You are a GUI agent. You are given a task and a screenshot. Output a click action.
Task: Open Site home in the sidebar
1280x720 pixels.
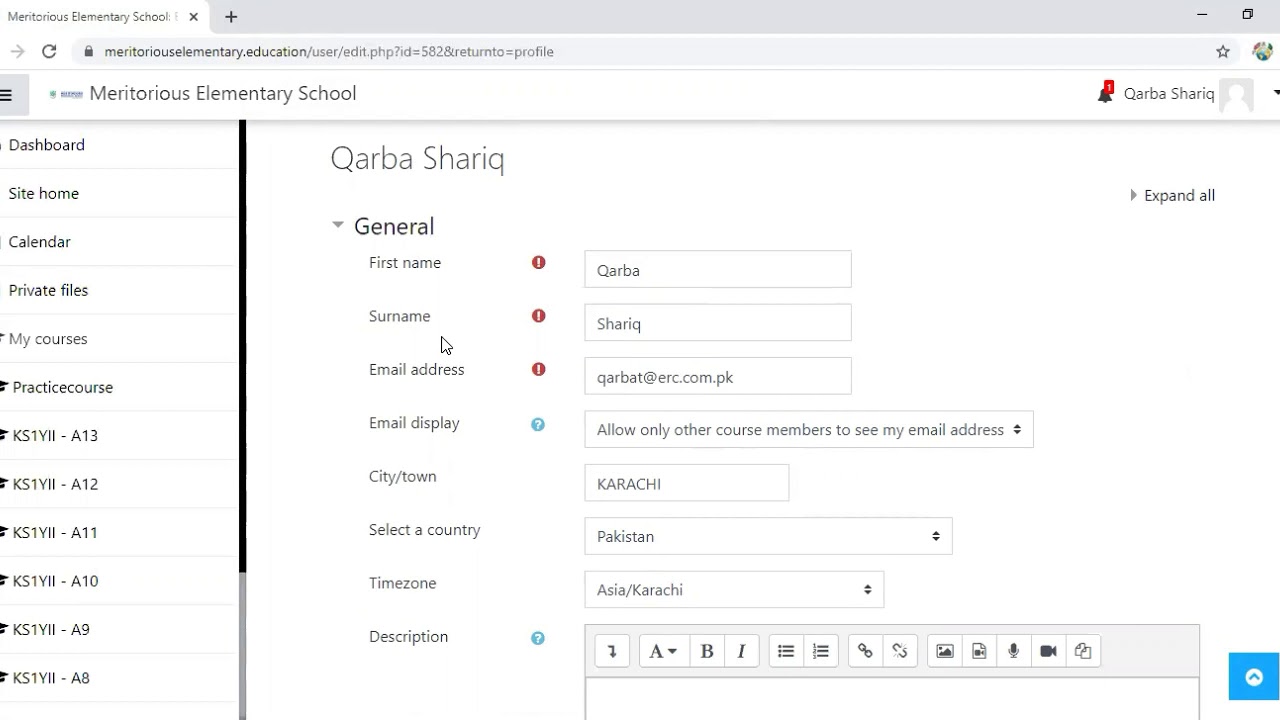(x=44, y=193)
